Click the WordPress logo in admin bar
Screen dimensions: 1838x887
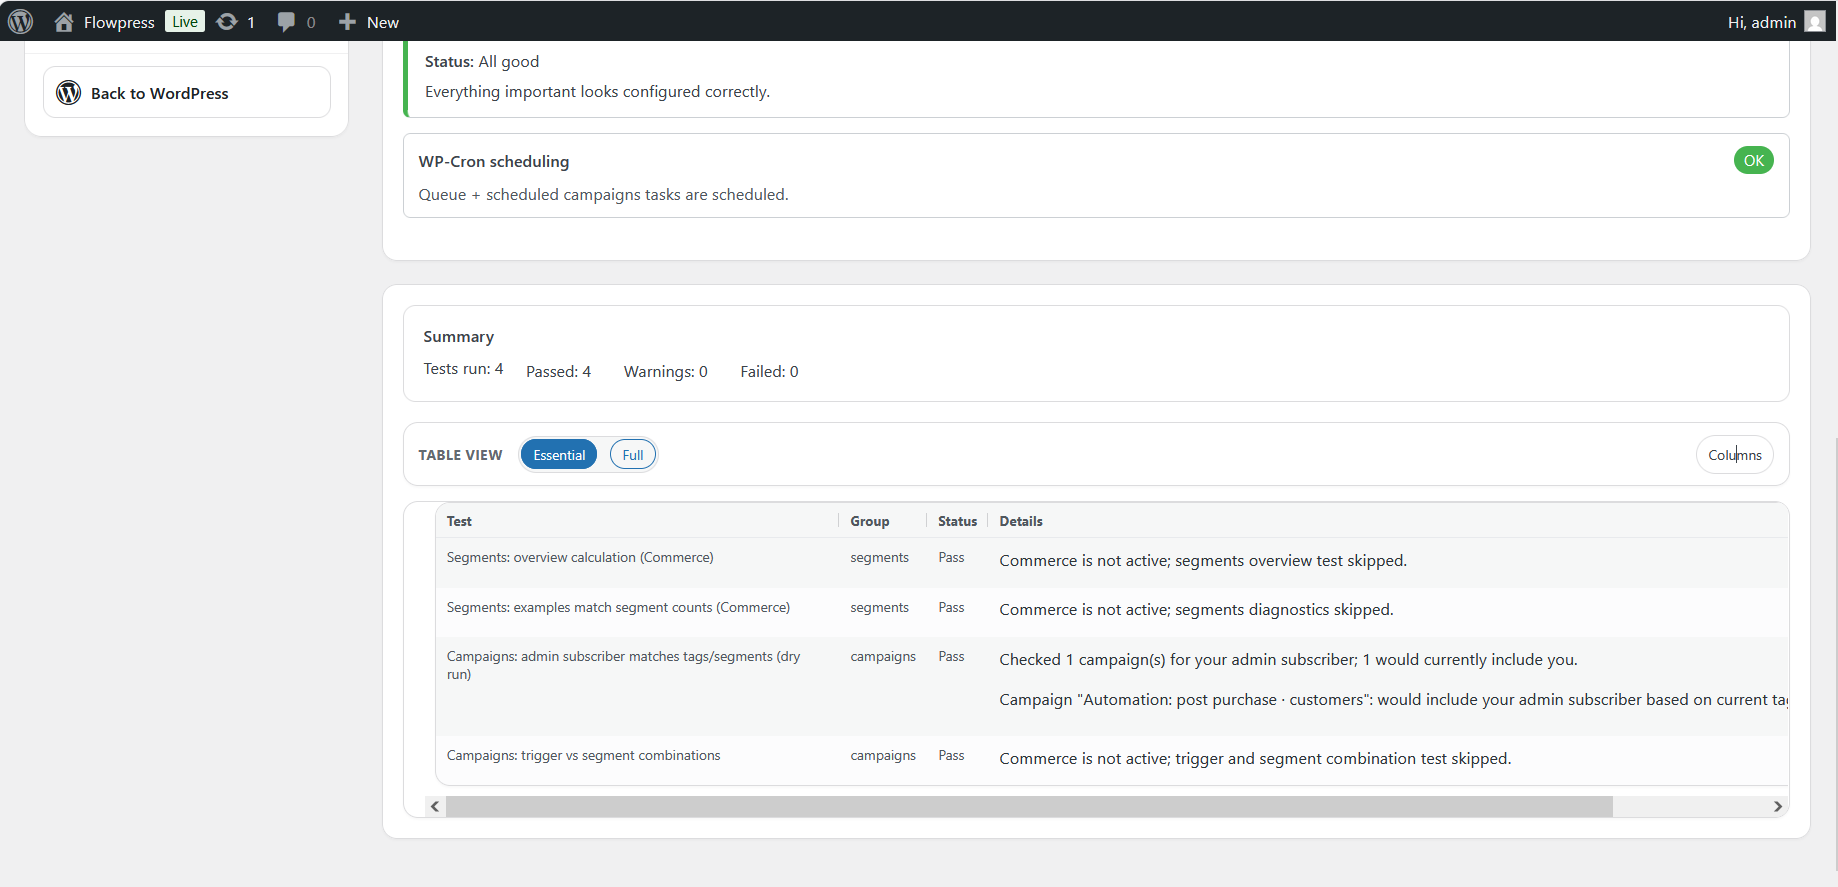[x=20, y=21]
